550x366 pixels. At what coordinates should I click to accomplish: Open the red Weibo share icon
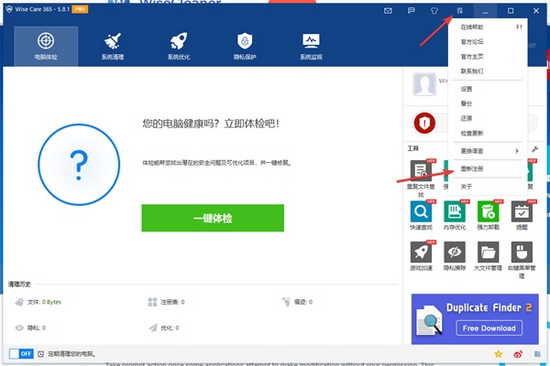(518, 354)
